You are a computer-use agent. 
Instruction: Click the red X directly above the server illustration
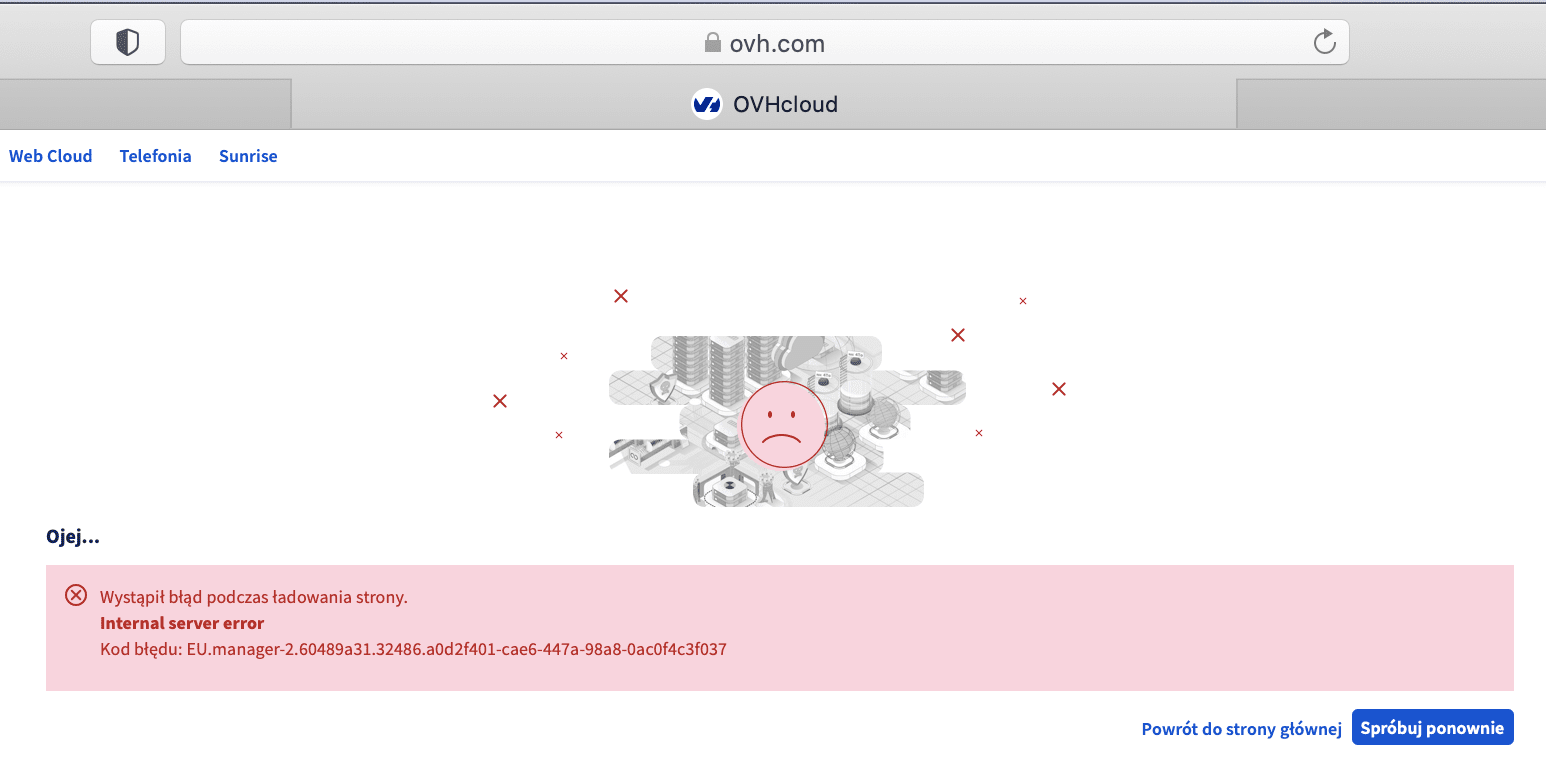click(621, 296)
